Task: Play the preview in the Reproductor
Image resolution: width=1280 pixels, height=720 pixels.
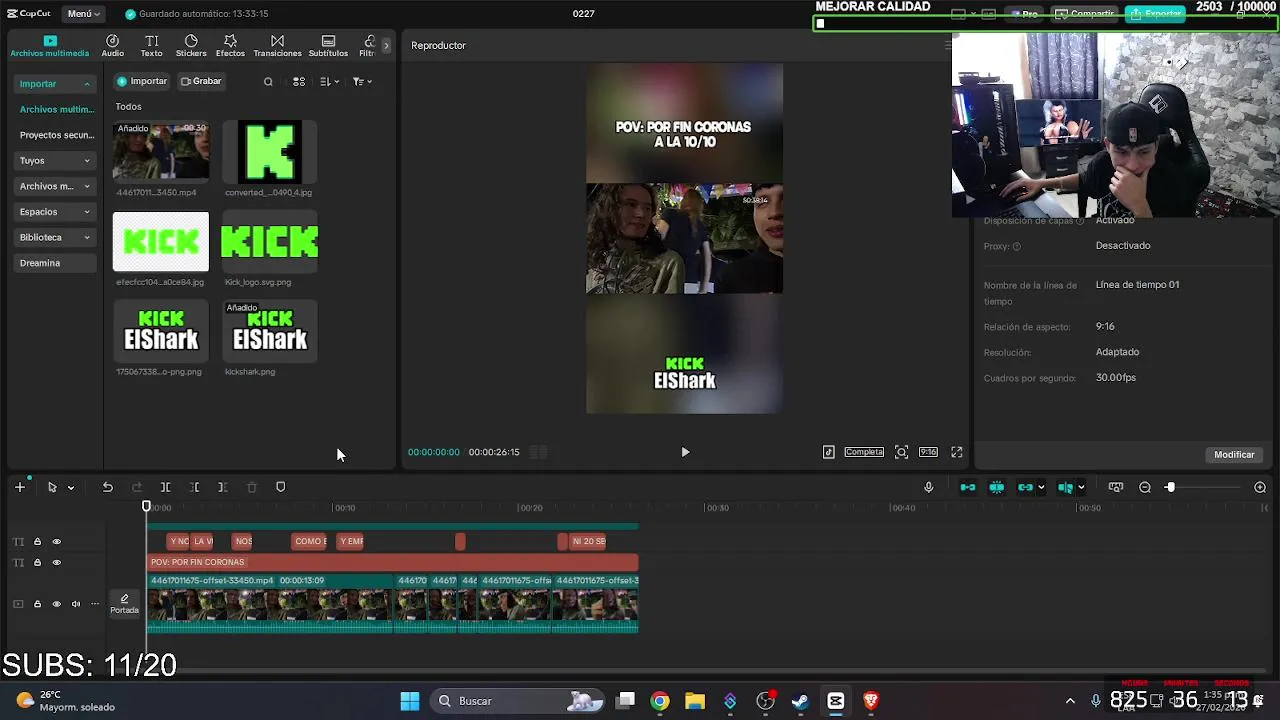Action: click(685, 452)
